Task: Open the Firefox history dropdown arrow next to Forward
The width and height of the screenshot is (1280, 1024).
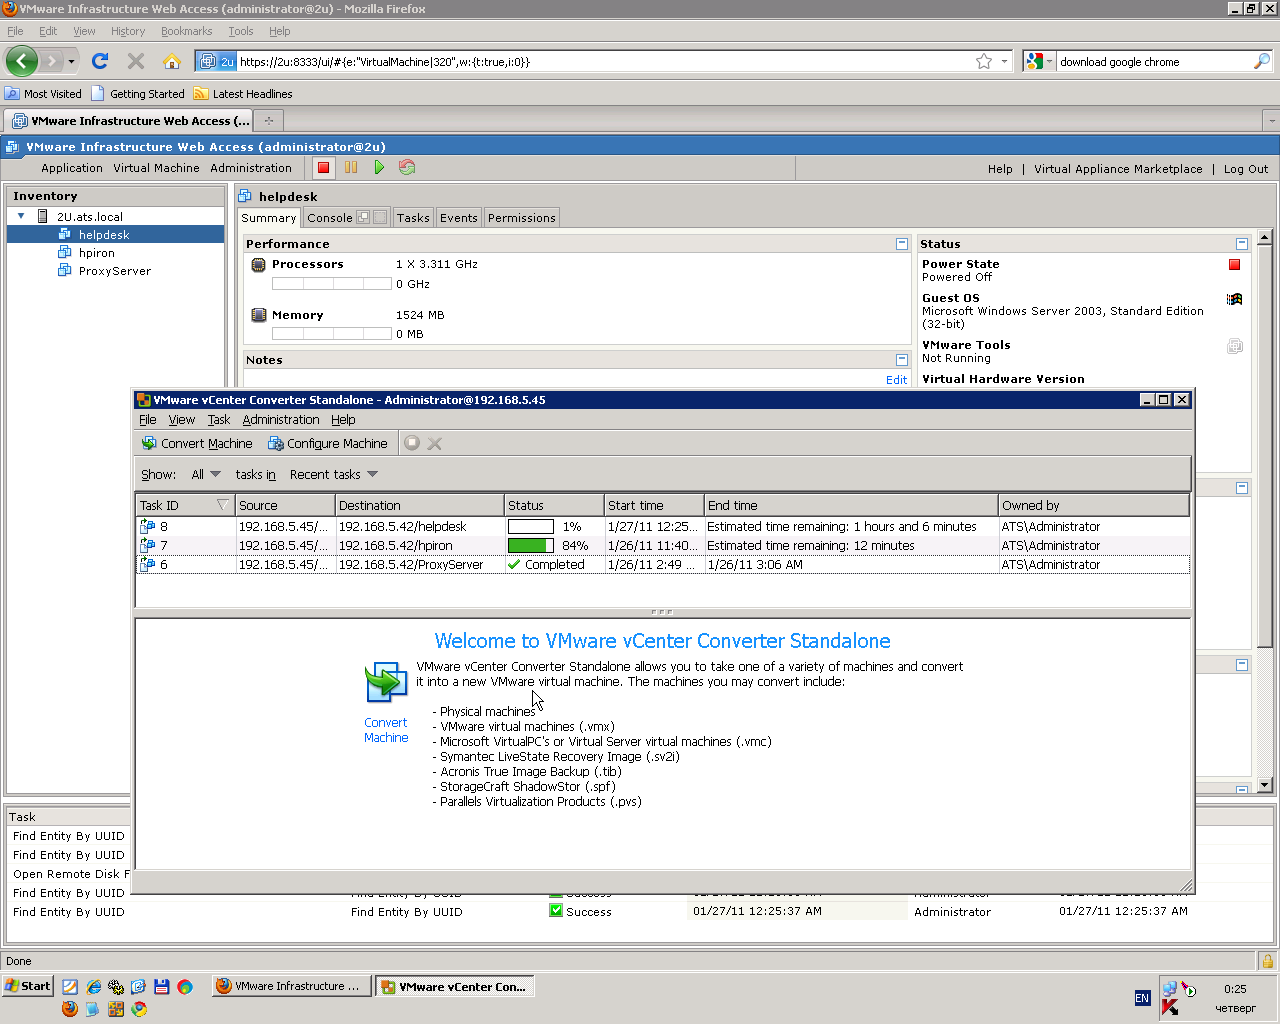Action: [x=71, y=61]
